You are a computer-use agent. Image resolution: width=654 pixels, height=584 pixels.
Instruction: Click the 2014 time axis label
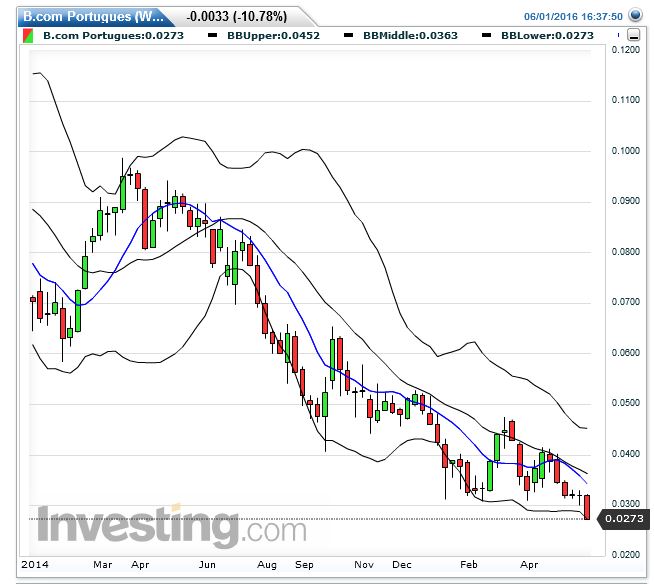pos(35,565)
